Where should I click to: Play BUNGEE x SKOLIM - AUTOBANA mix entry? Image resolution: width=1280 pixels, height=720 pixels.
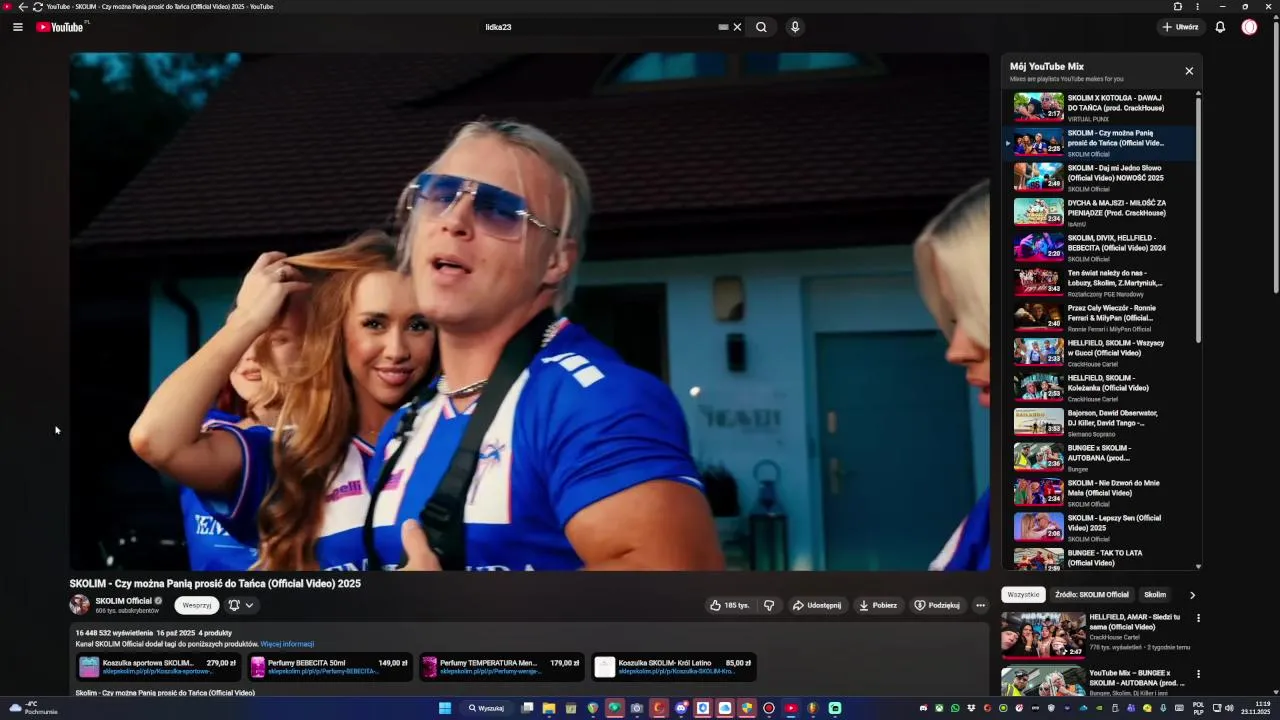click(1098, 458)
